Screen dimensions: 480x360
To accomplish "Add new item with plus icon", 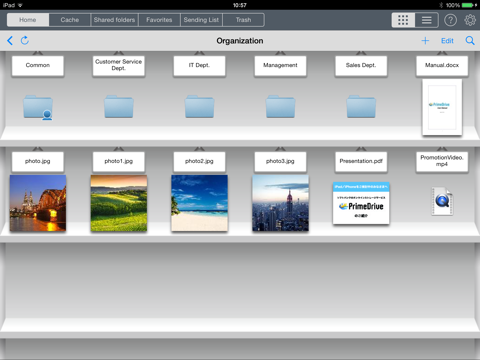I will pos(425,41).
